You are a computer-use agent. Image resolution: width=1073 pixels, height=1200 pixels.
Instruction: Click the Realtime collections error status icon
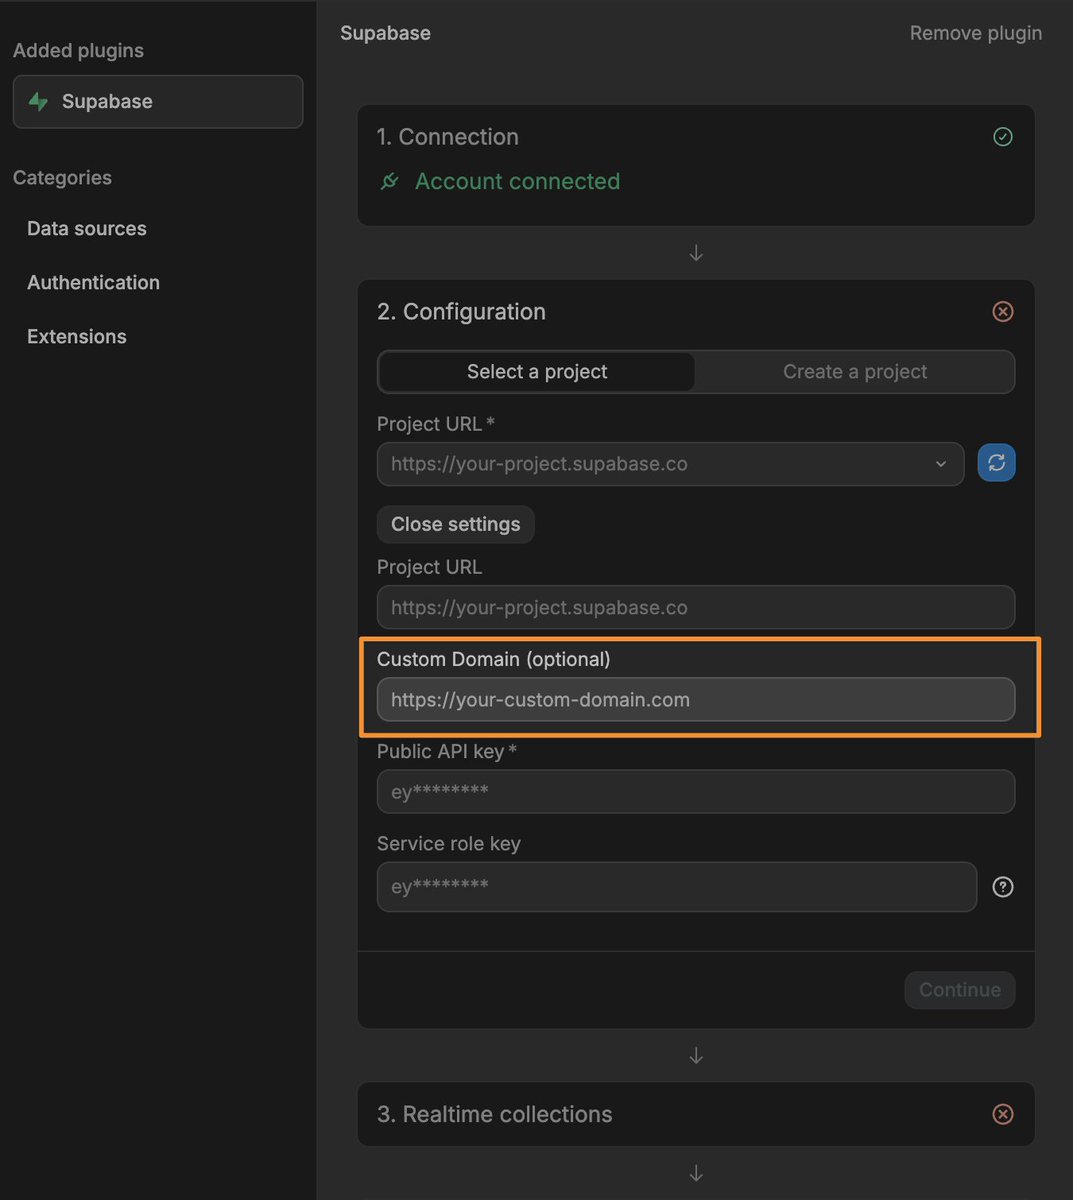point(1003,1114)
